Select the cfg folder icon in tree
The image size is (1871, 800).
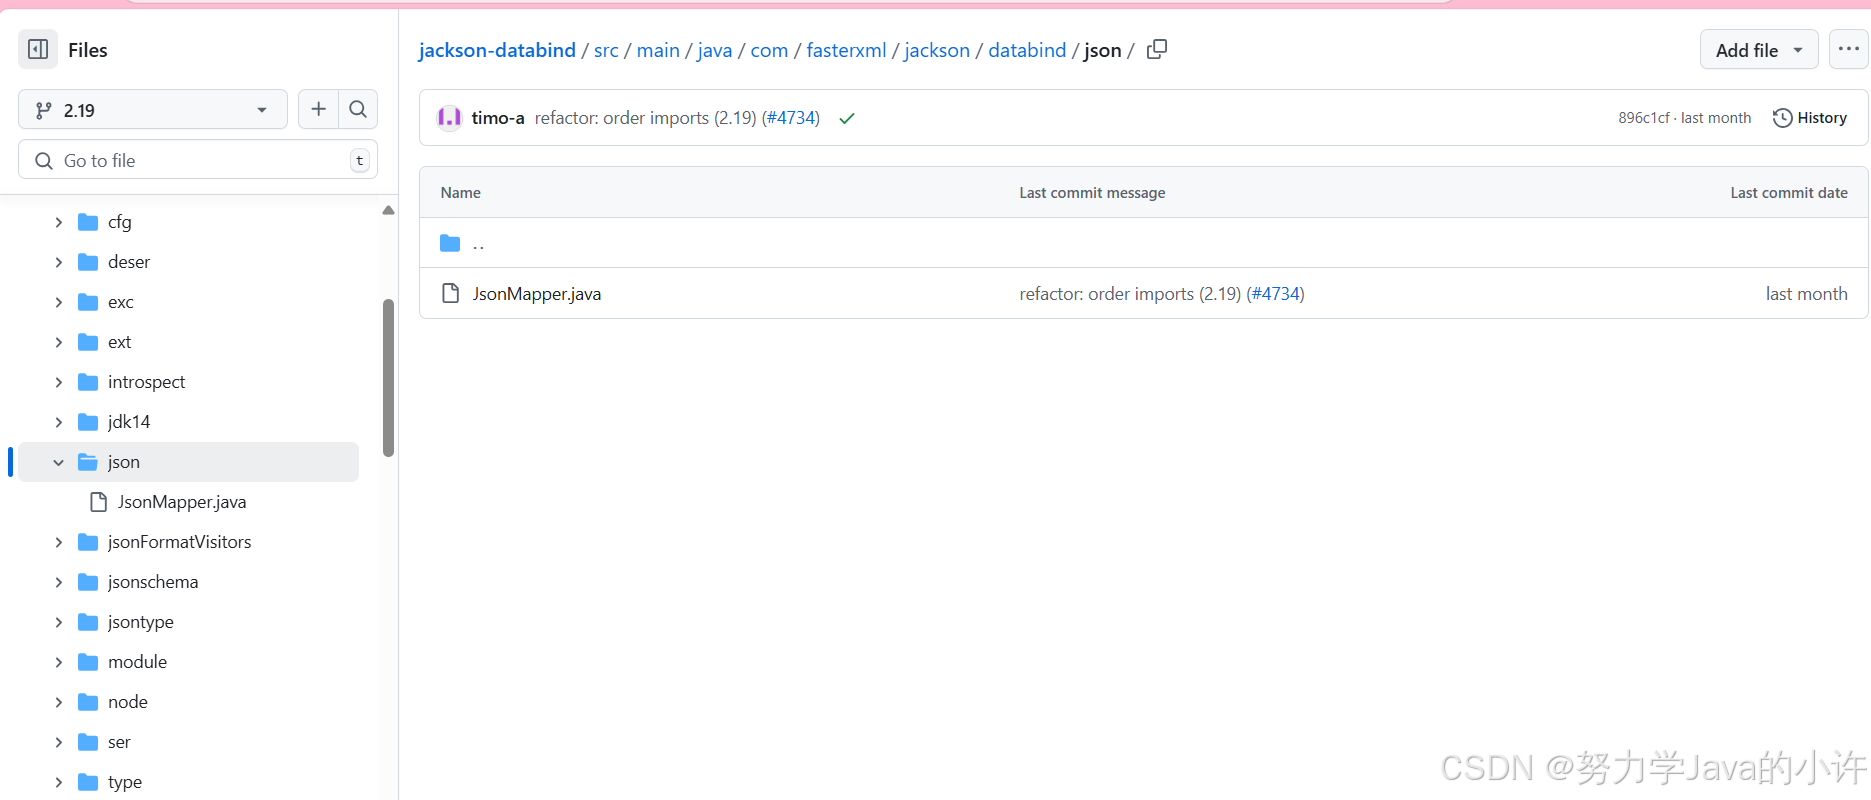[88, 222]
